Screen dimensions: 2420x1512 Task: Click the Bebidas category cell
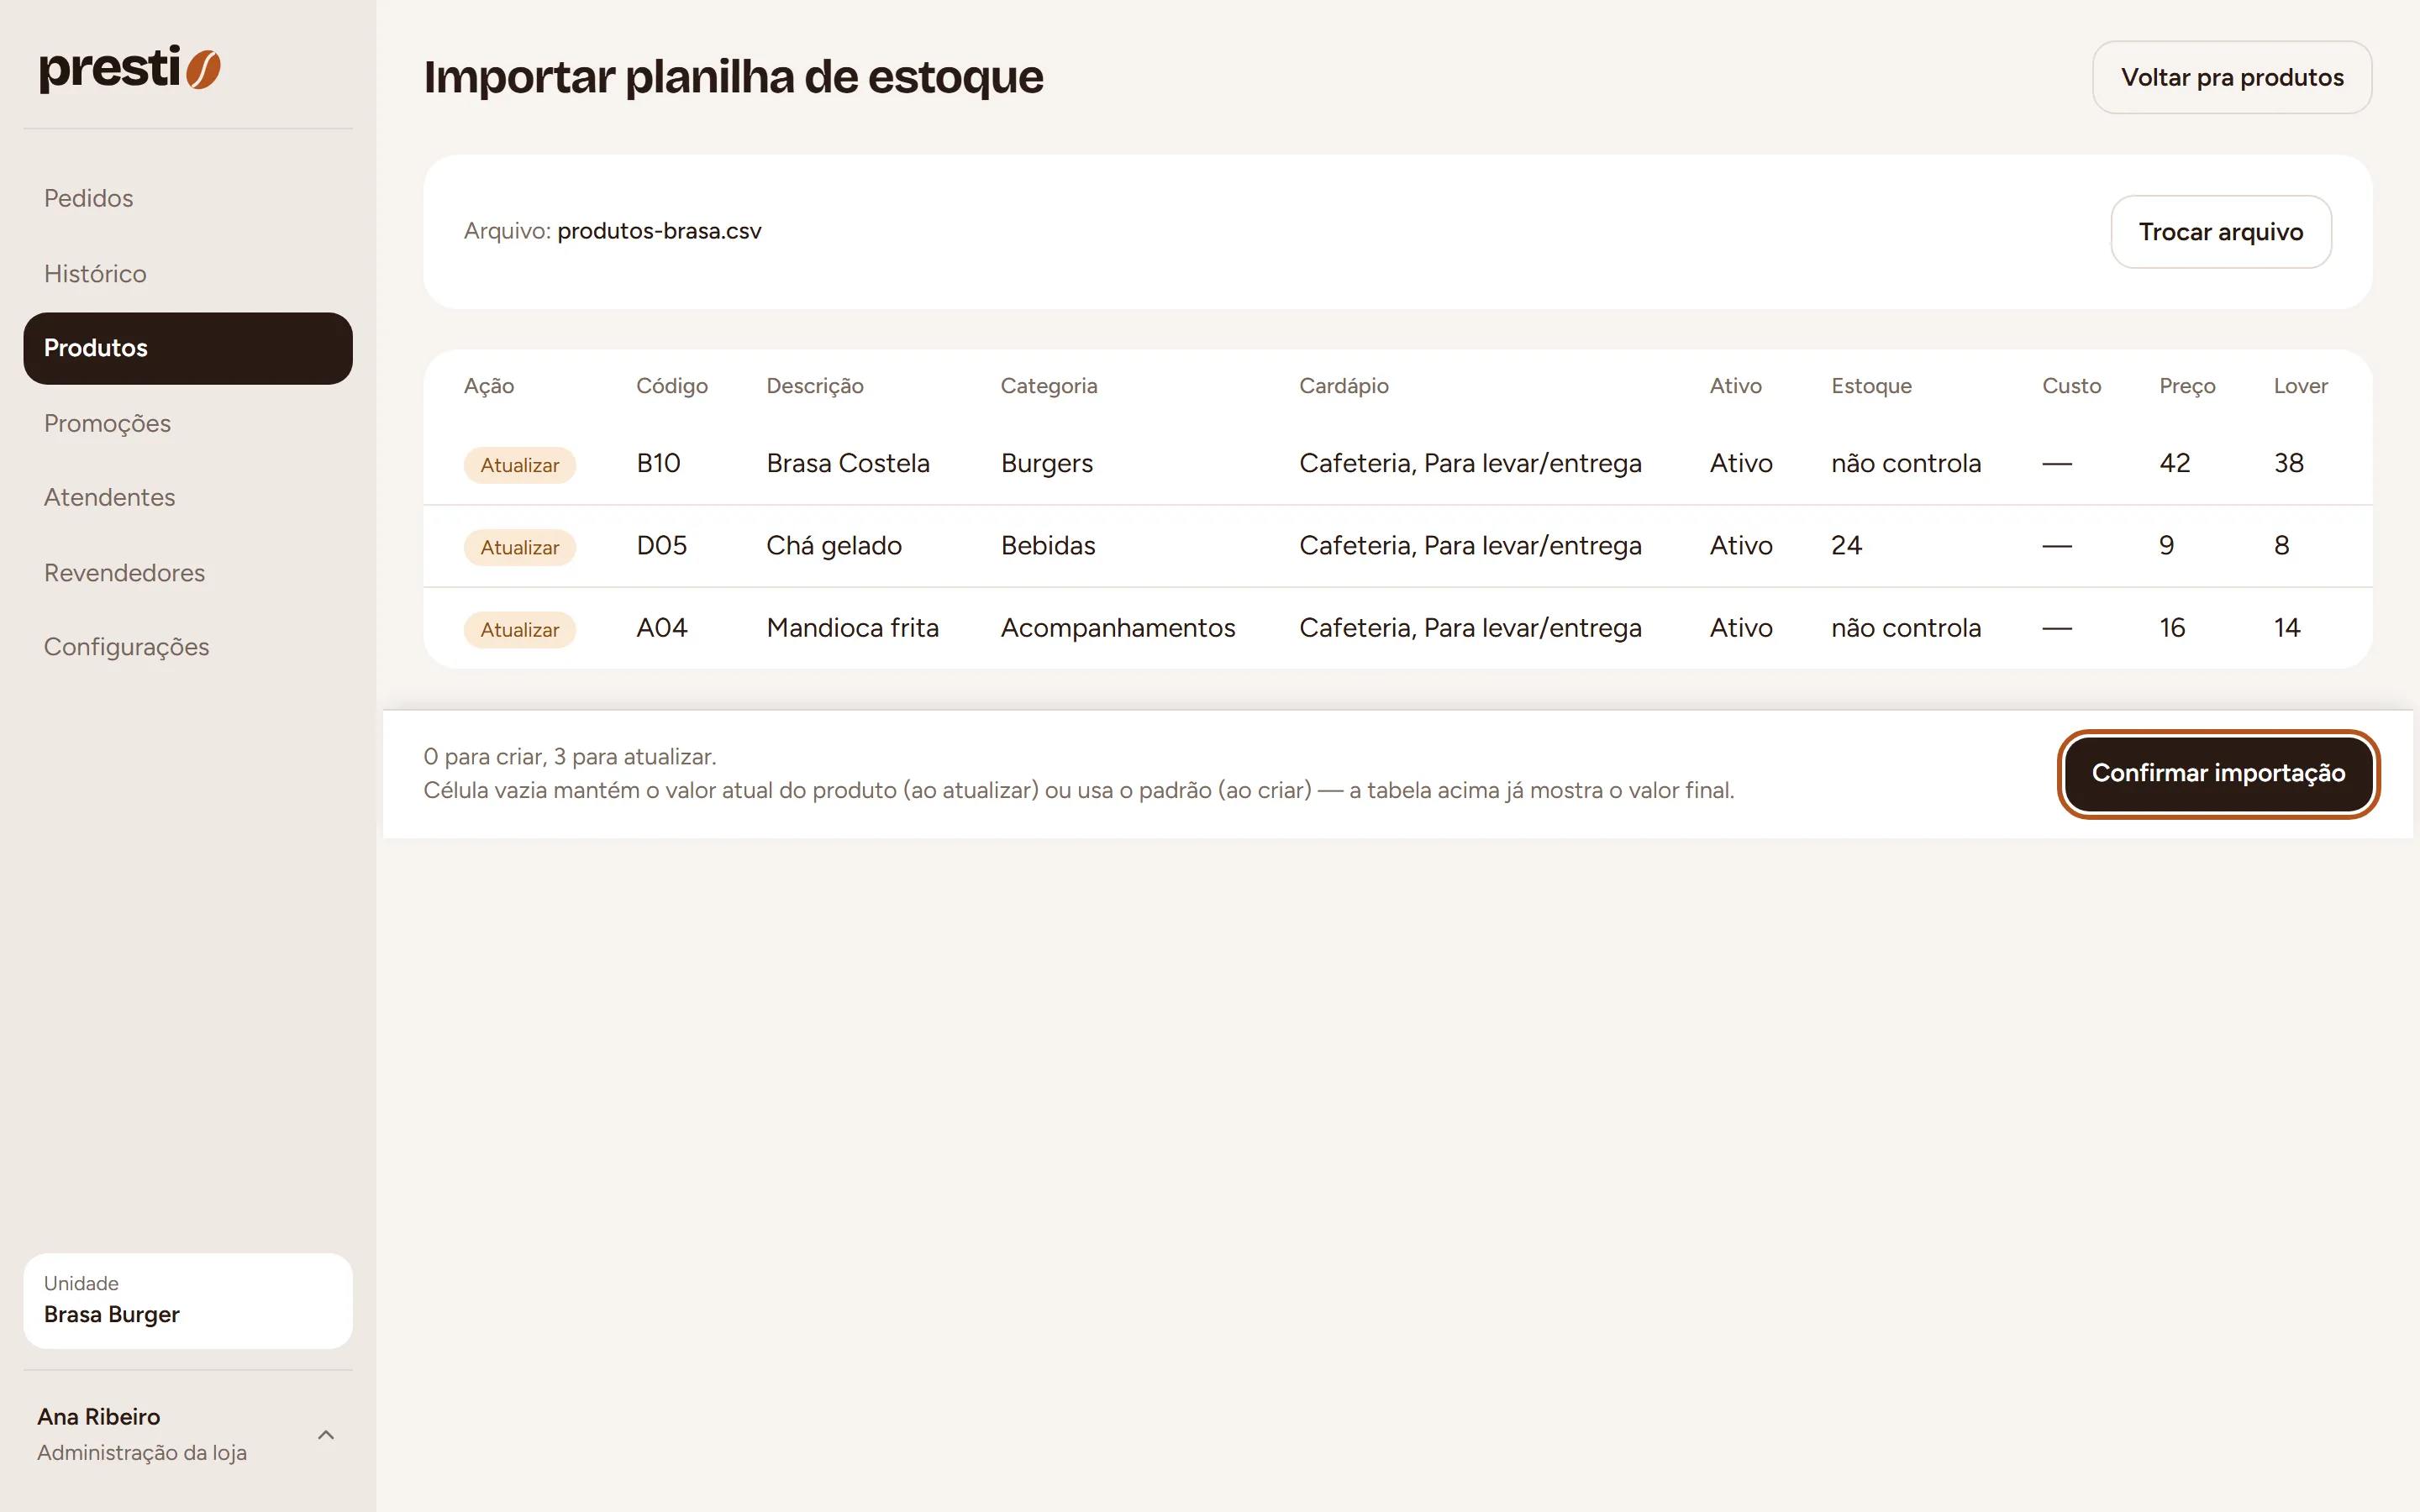(1047, 545)
